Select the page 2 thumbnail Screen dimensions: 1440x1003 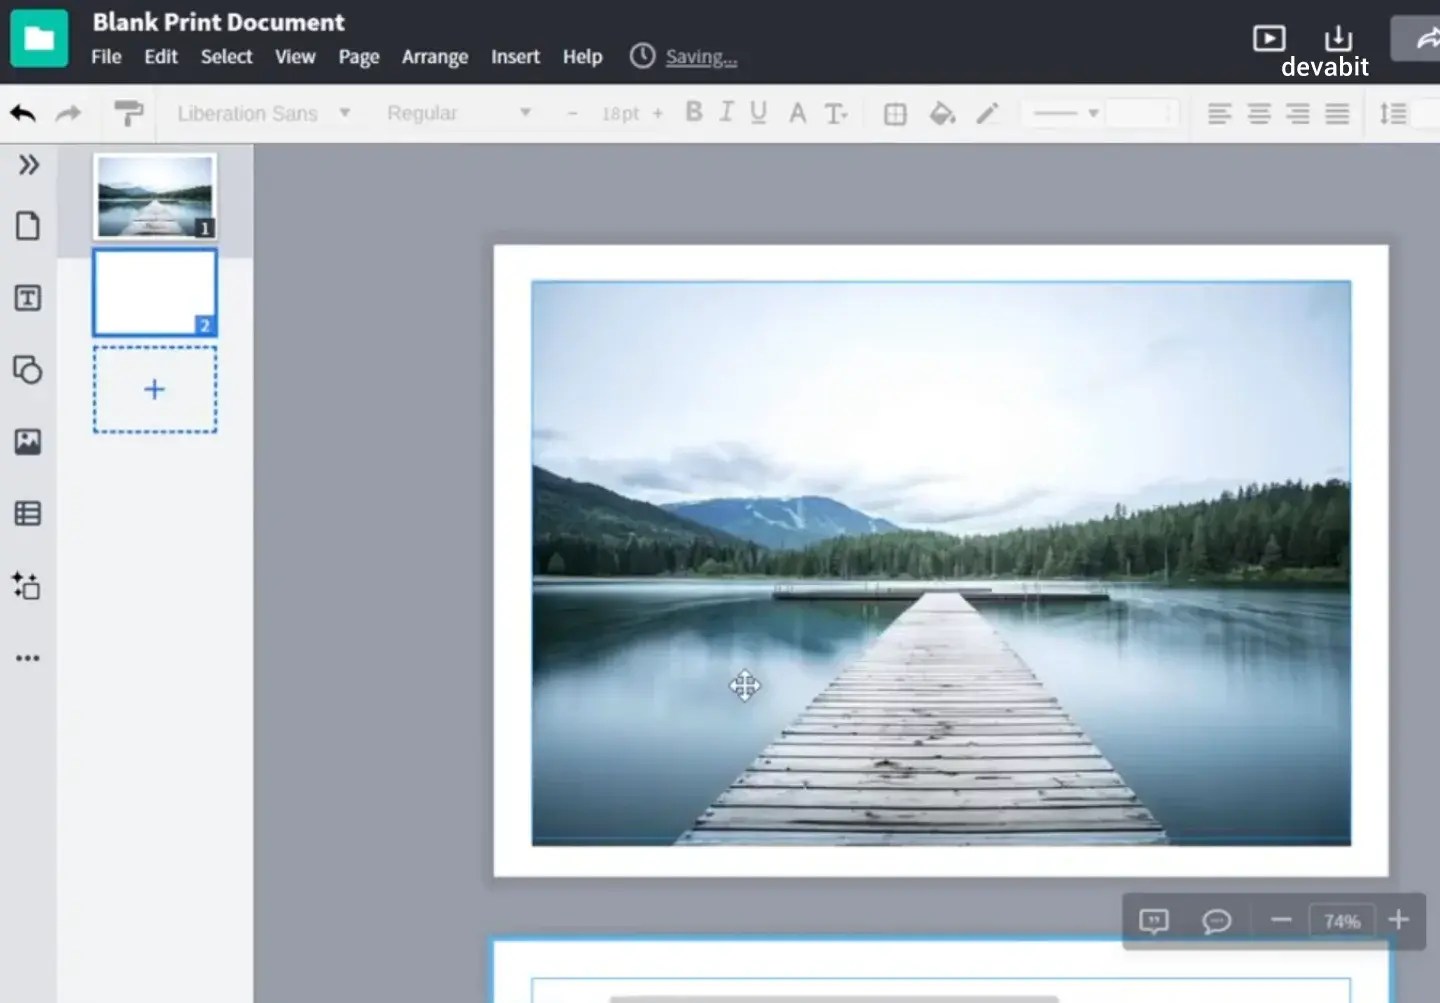pos(154,293)
